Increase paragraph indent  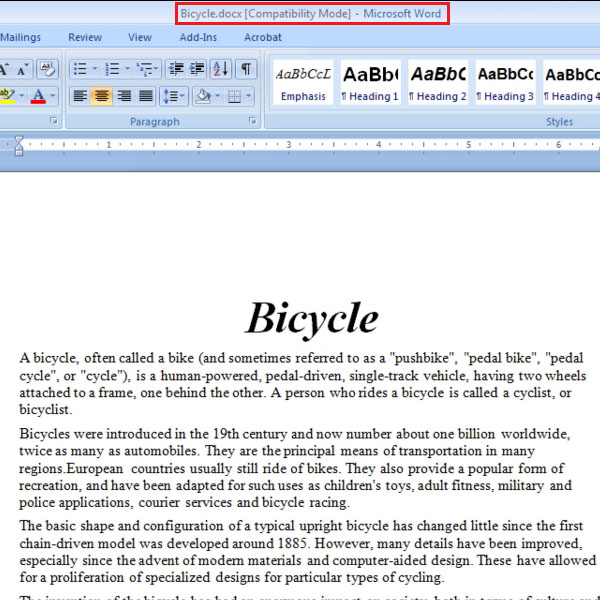[197, 69]
